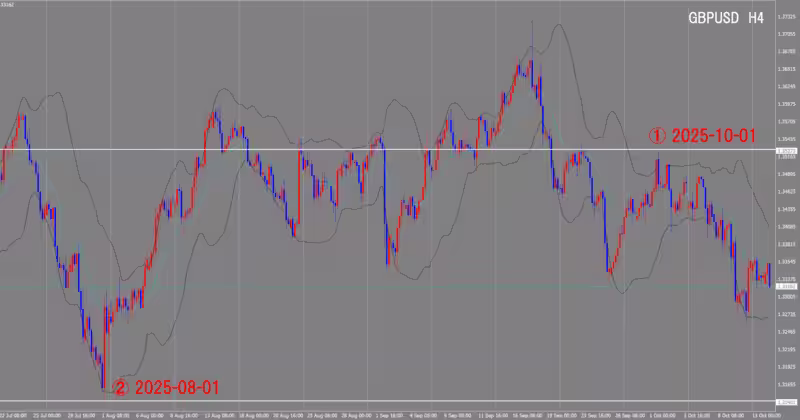The height and width of the screenshot is (420, 800).
Task: Select the red 2025-10-01 annotation label
Action: pos(714,136)
